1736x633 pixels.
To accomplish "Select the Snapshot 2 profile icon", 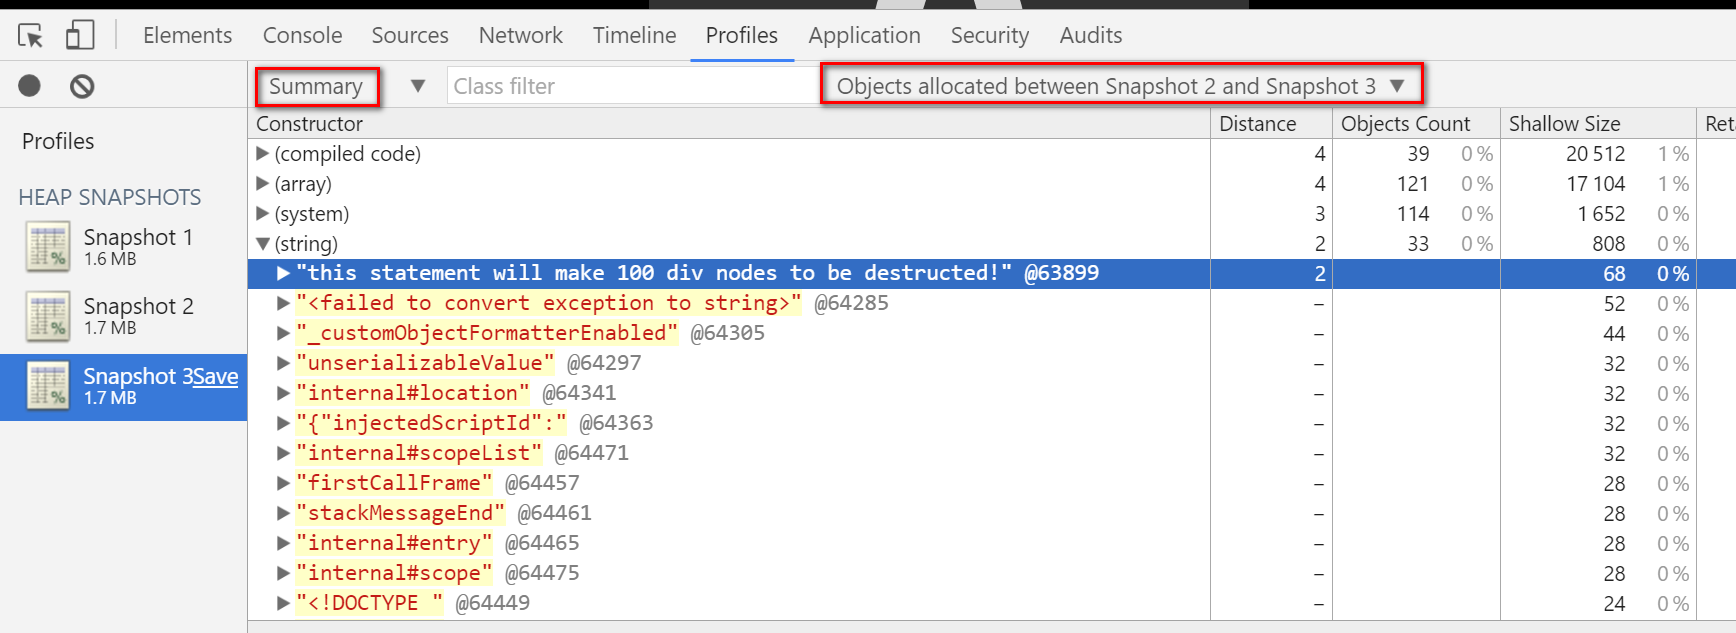I will click(48, 316).
